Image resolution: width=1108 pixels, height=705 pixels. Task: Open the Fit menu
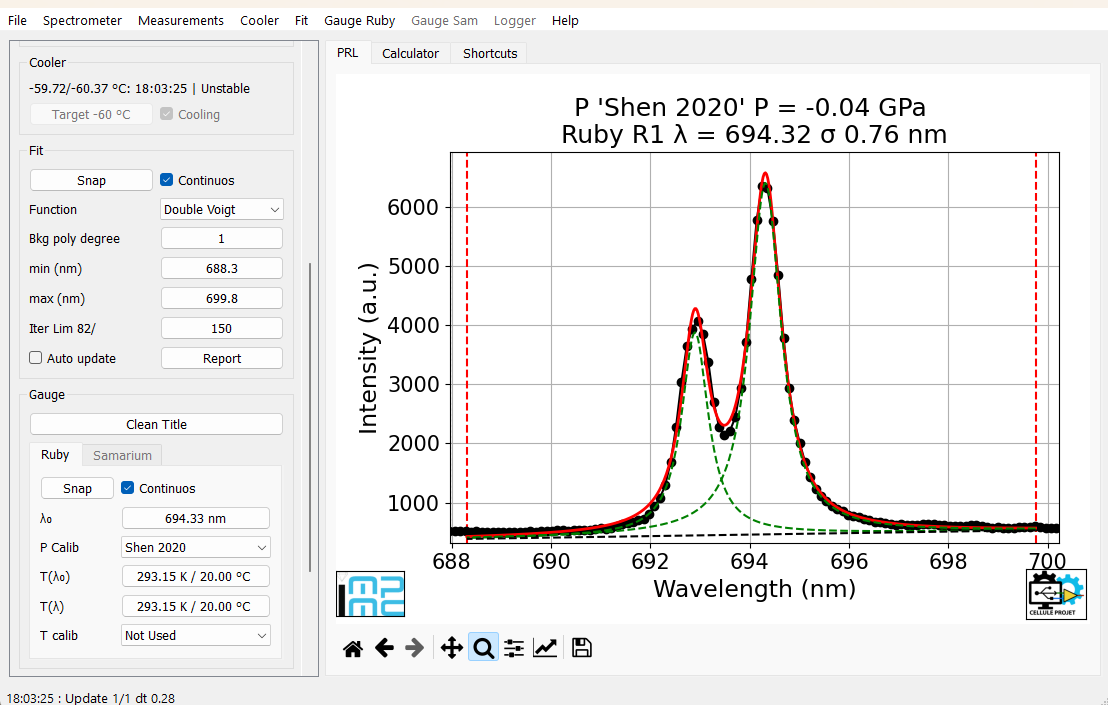click(301, 20)
